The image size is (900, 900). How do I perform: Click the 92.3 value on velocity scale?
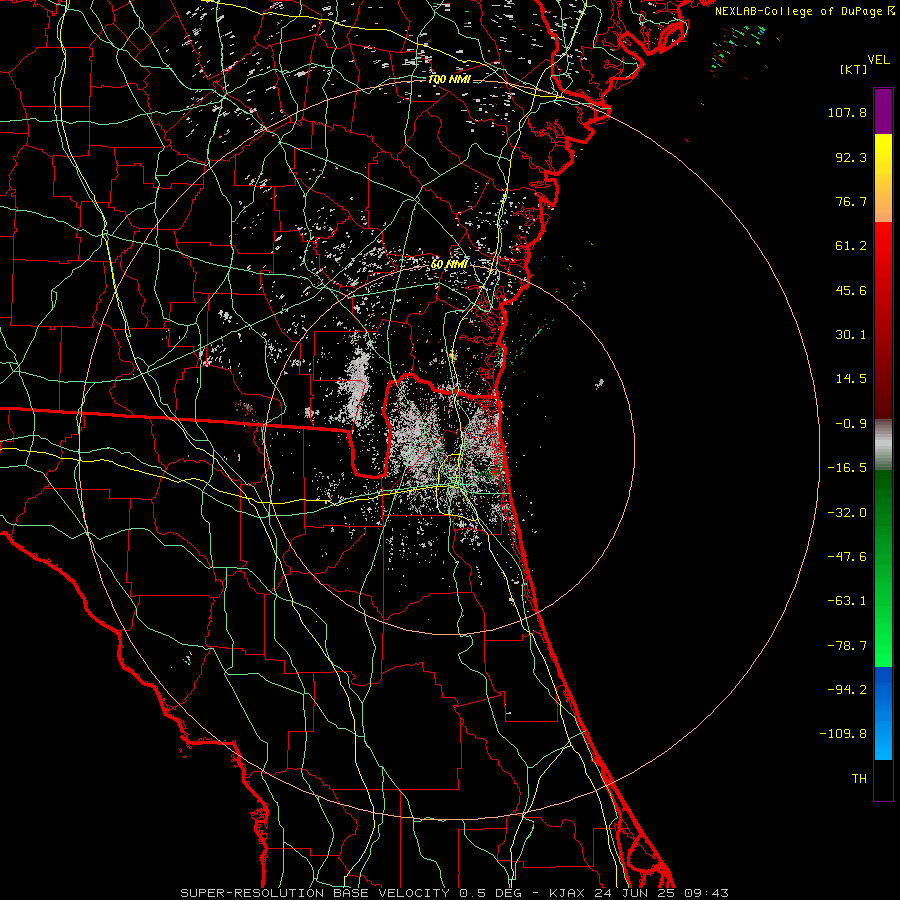(x=851, y=157)
